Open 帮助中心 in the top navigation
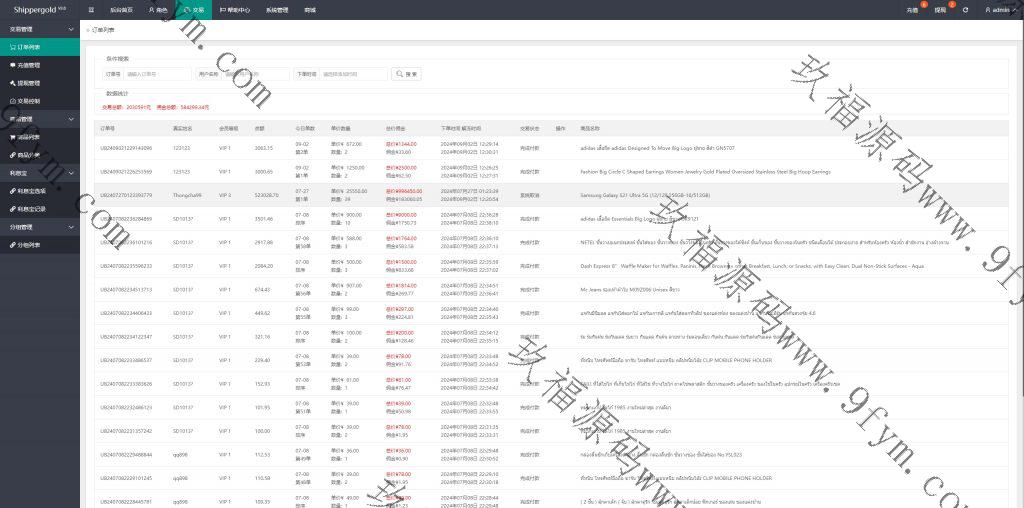The image size is (1024, 508). tap(235, 9)
